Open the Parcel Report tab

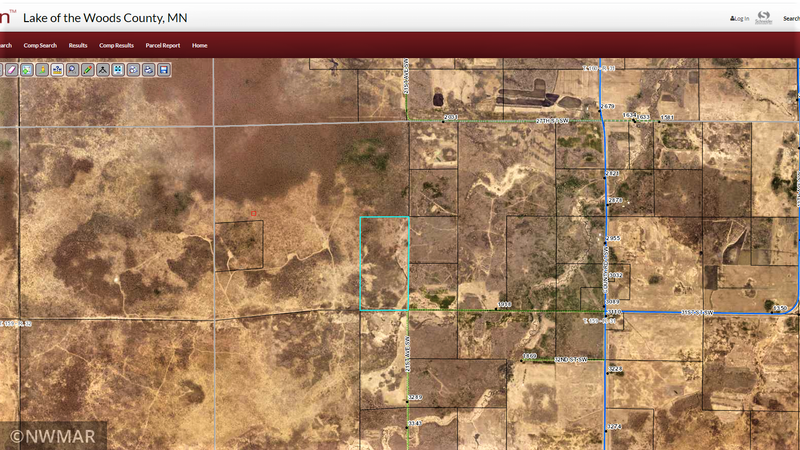(x=163, y=45)
